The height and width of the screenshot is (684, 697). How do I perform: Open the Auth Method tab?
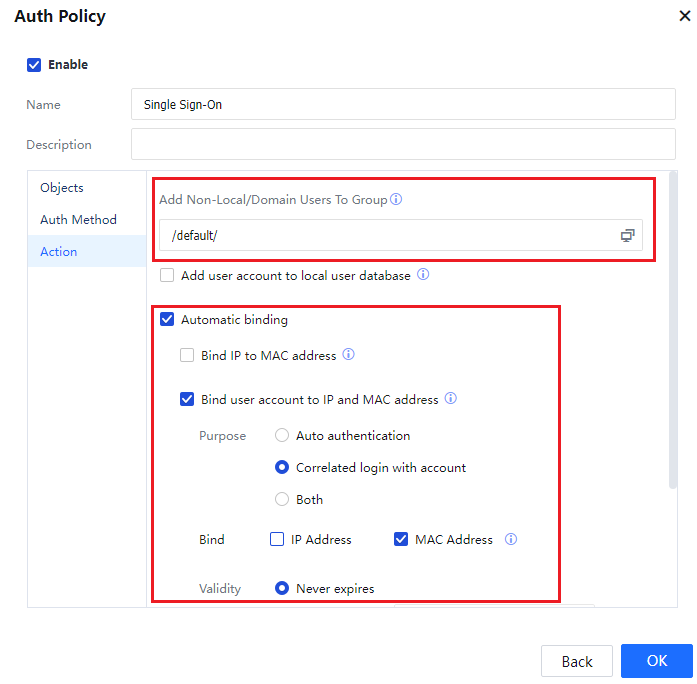coord(78,220)
